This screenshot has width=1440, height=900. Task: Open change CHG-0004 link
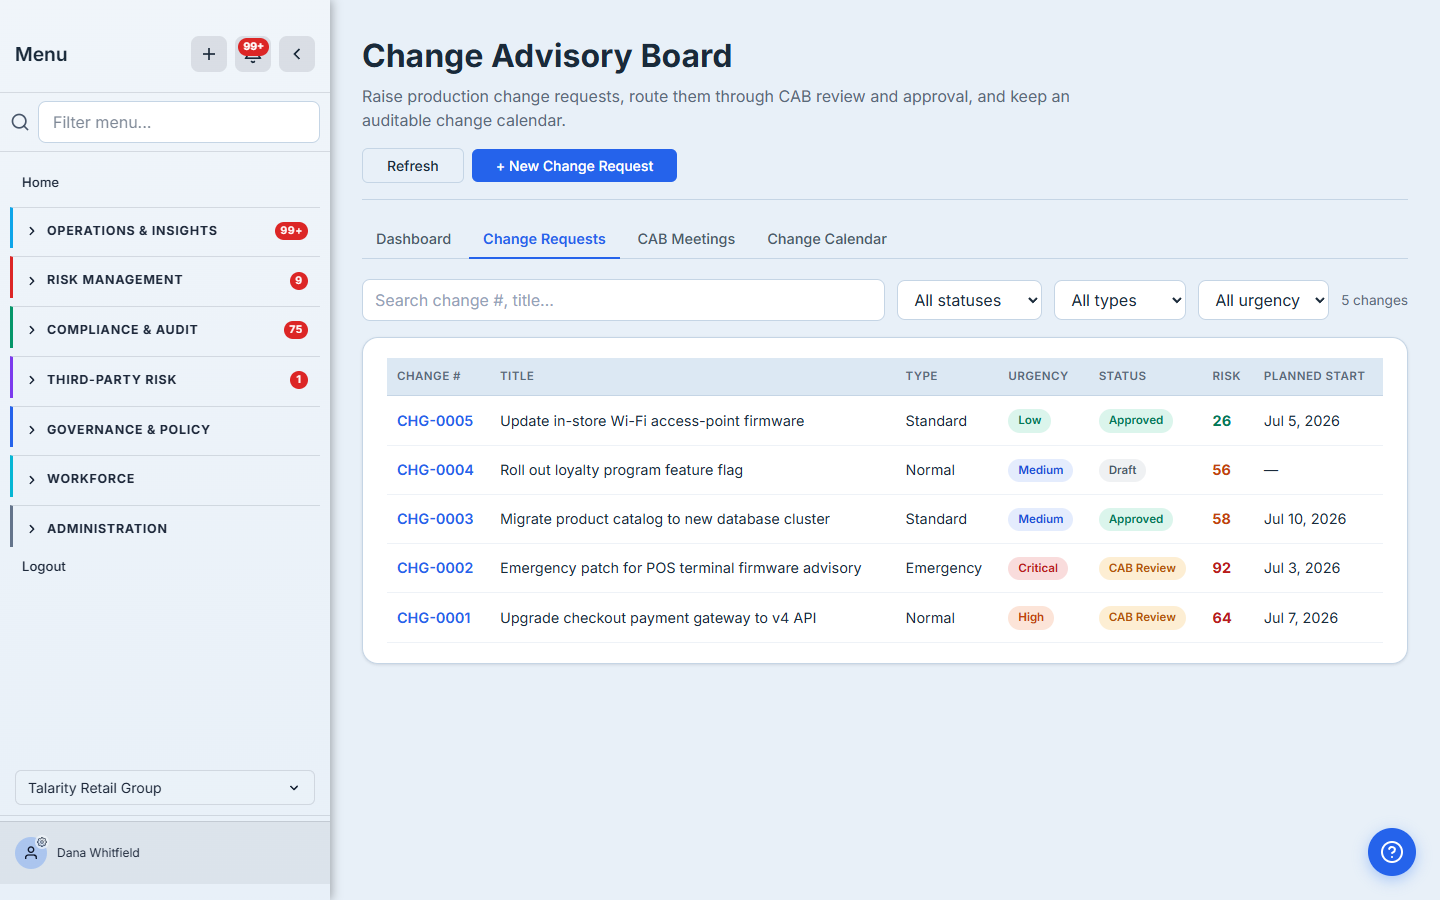click(435, 470)
